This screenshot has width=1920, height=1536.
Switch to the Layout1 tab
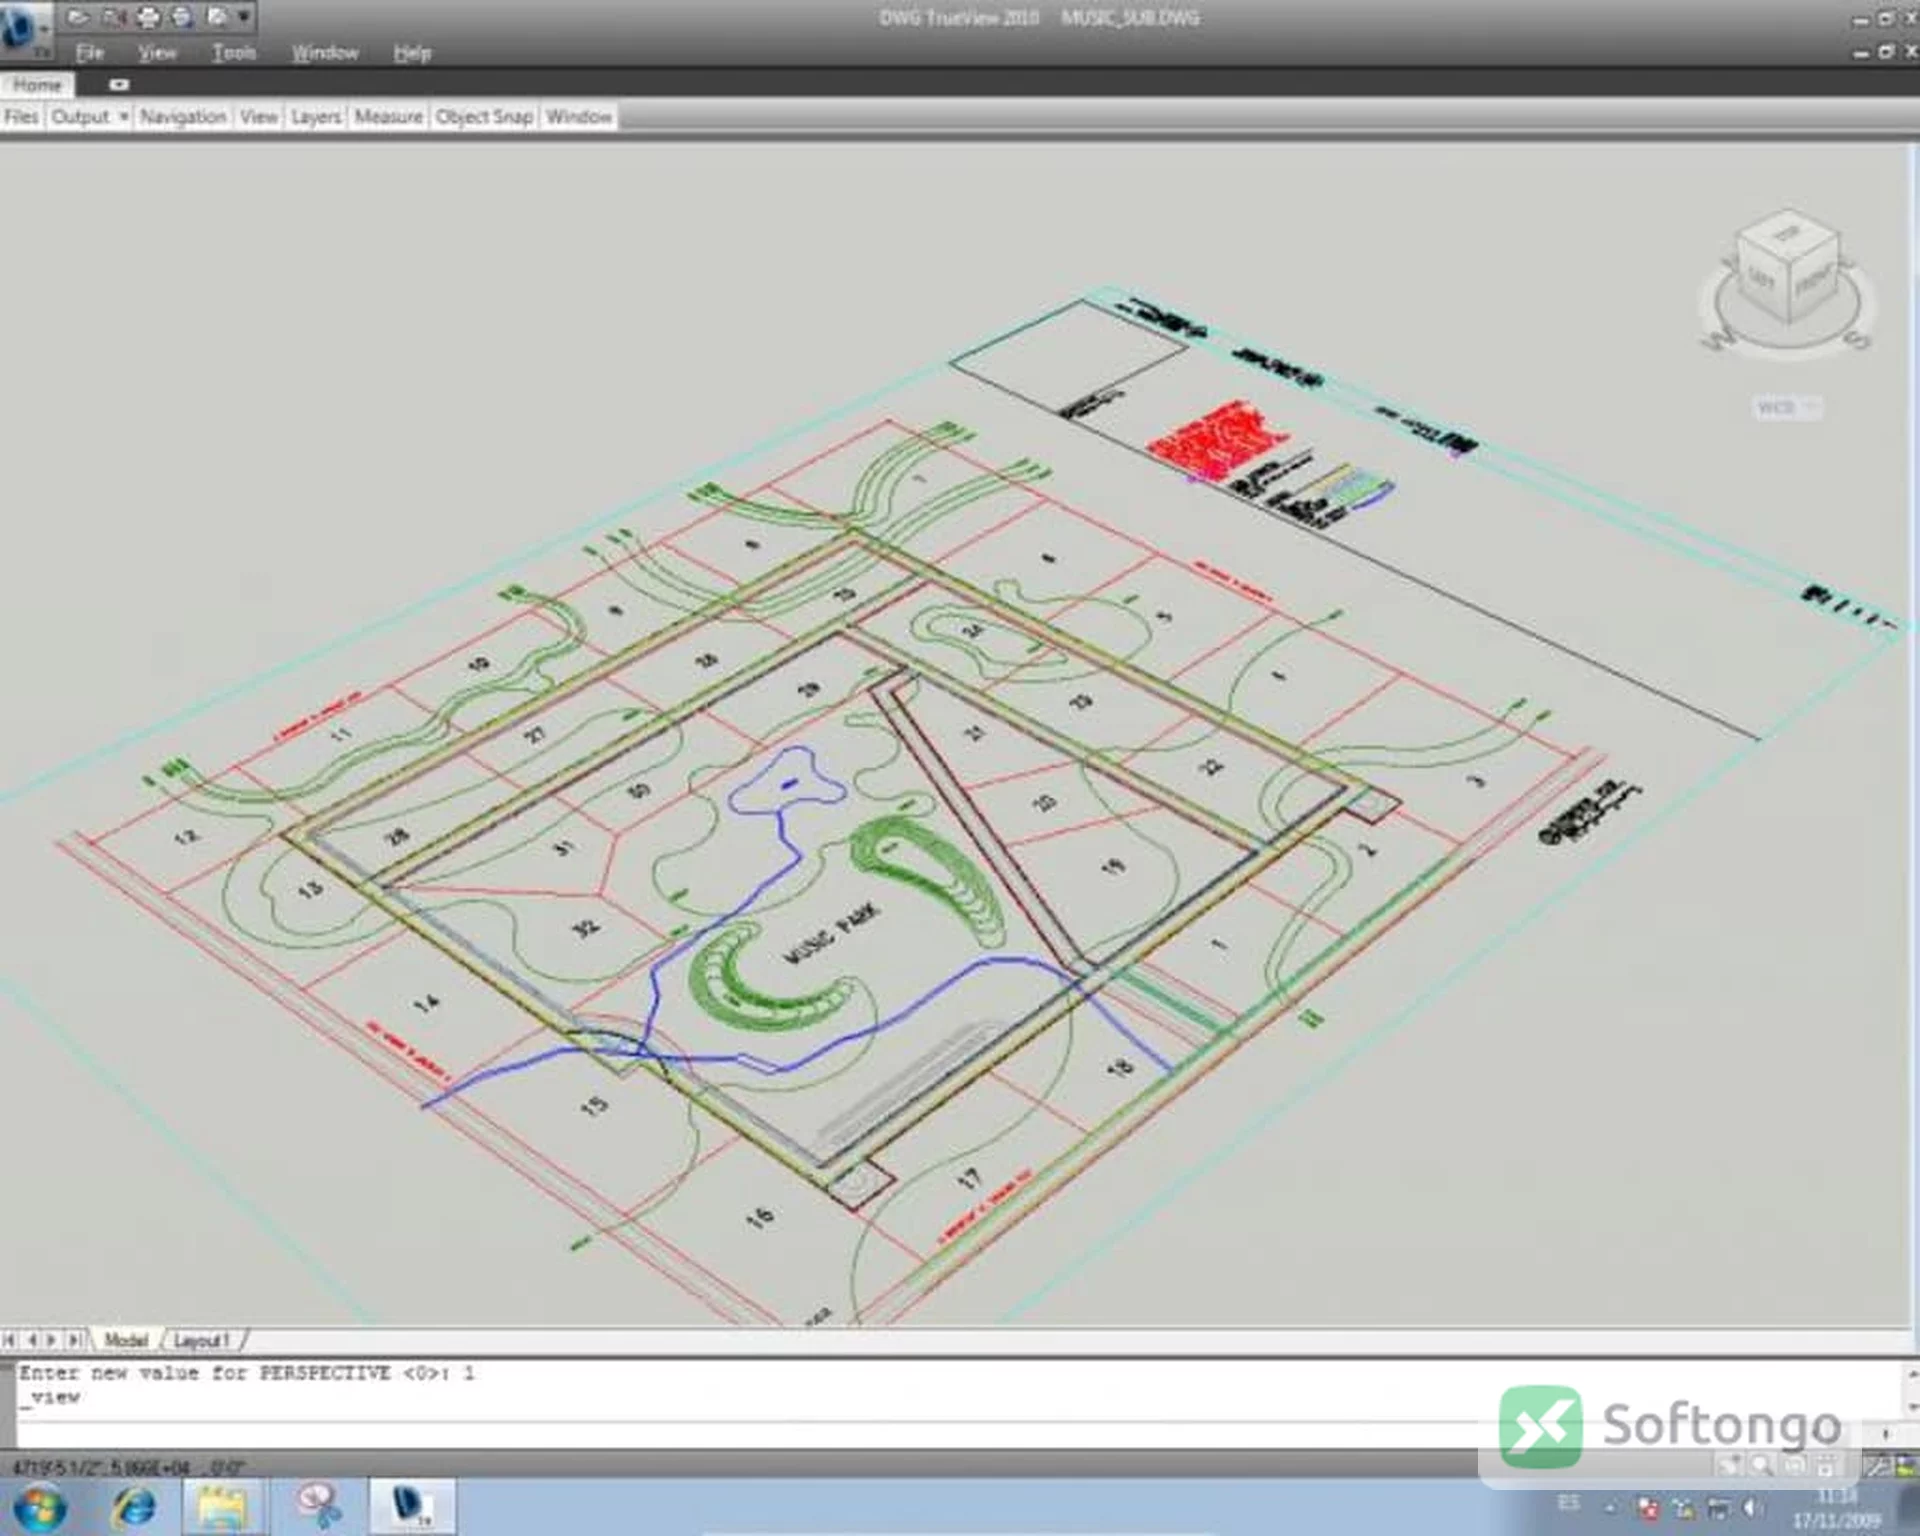pos(202,1340)
